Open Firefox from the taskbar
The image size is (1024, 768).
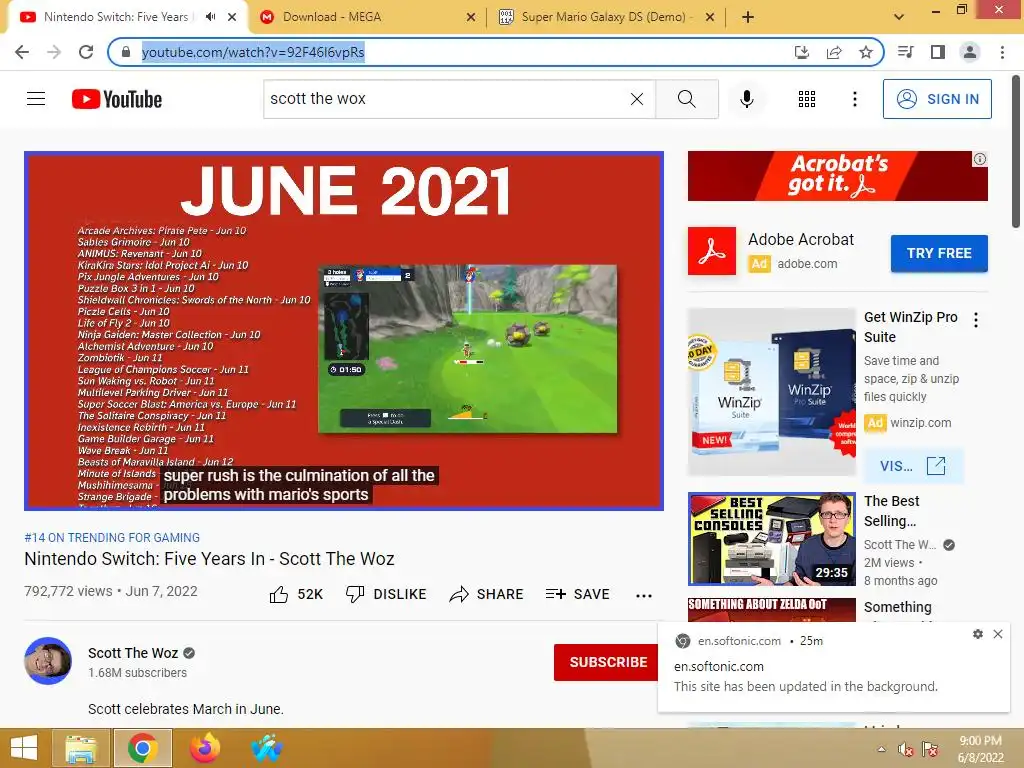tap(205, 748)
